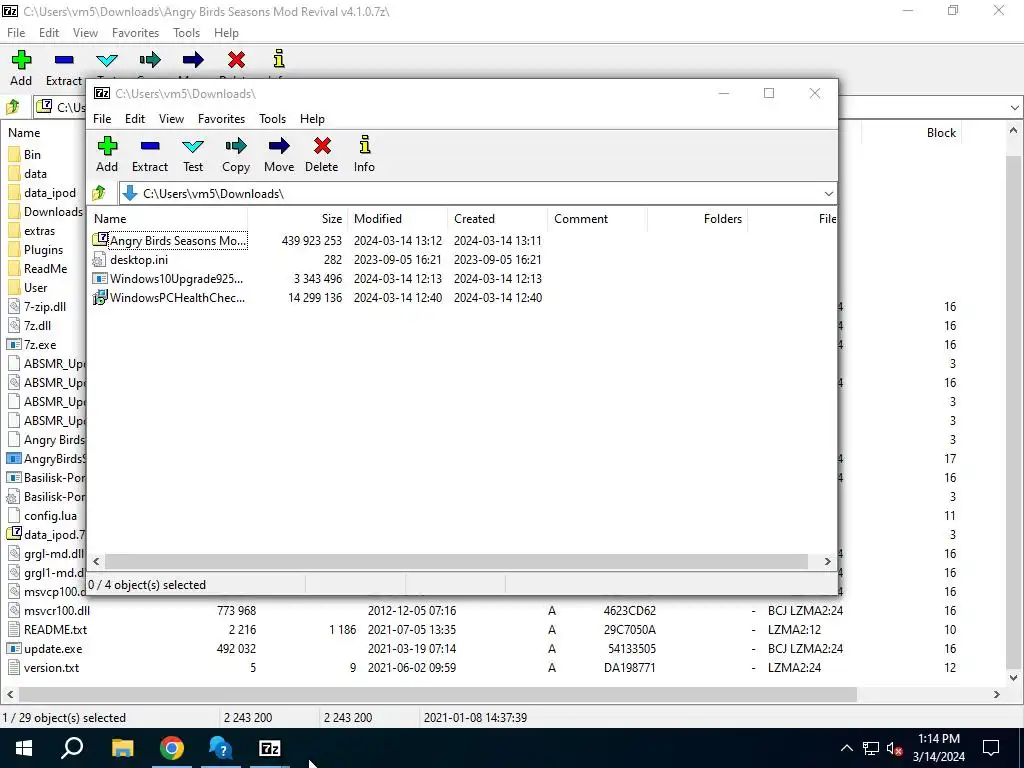
Task: Expand the background window address path dropdown
Action: [x=1014, y=107]
